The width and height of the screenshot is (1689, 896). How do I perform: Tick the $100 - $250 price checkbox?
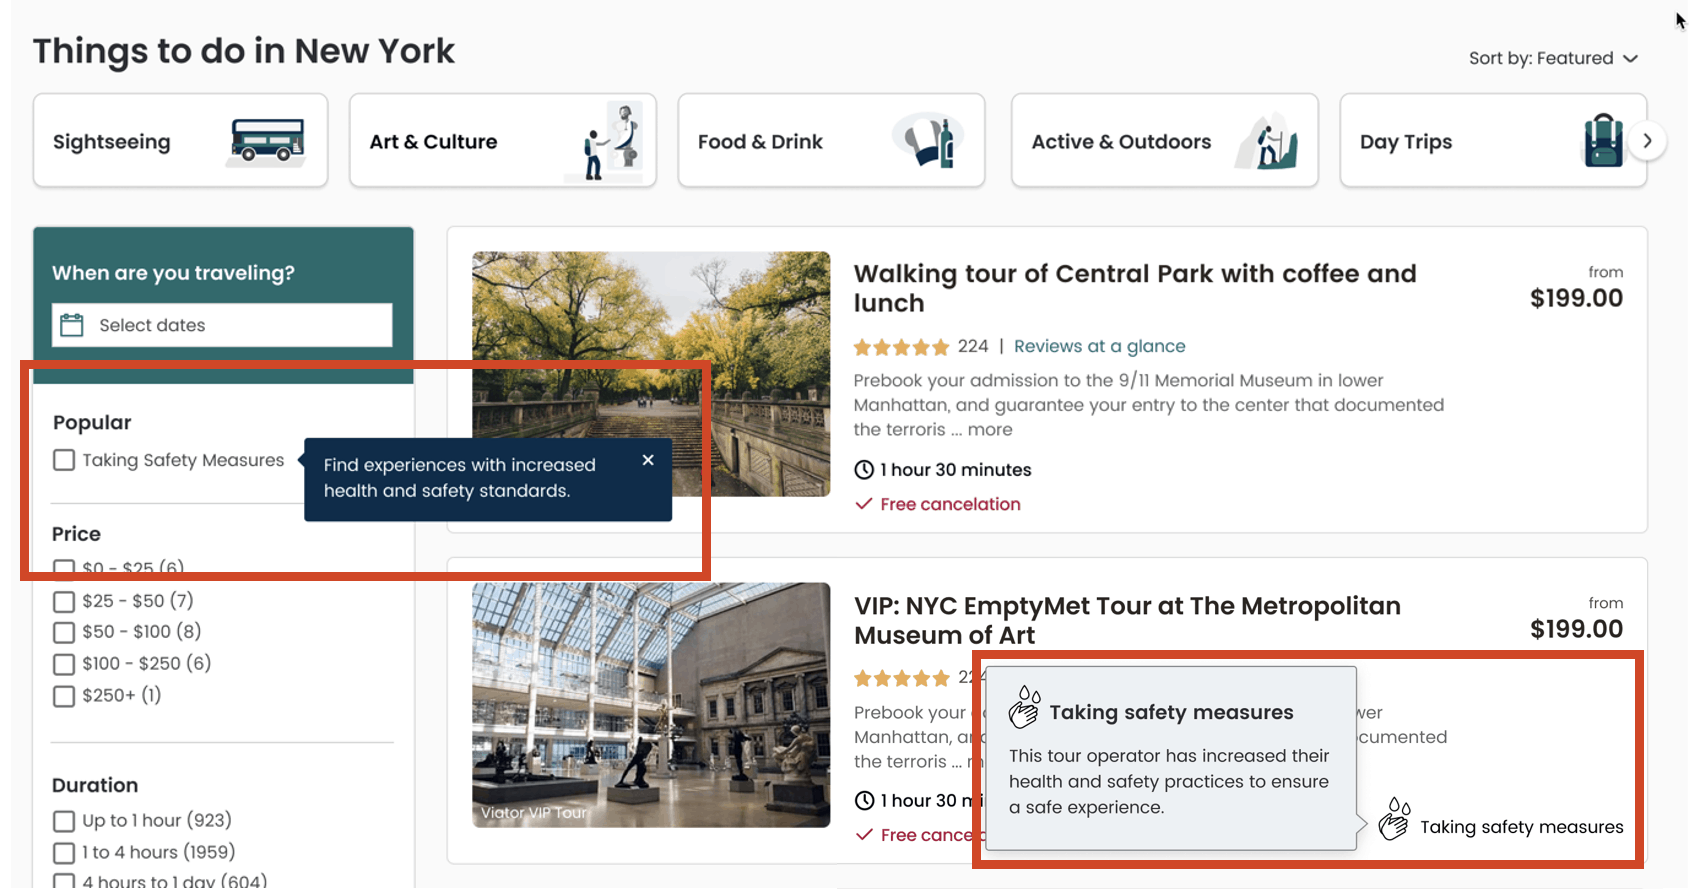coord(64,664)
